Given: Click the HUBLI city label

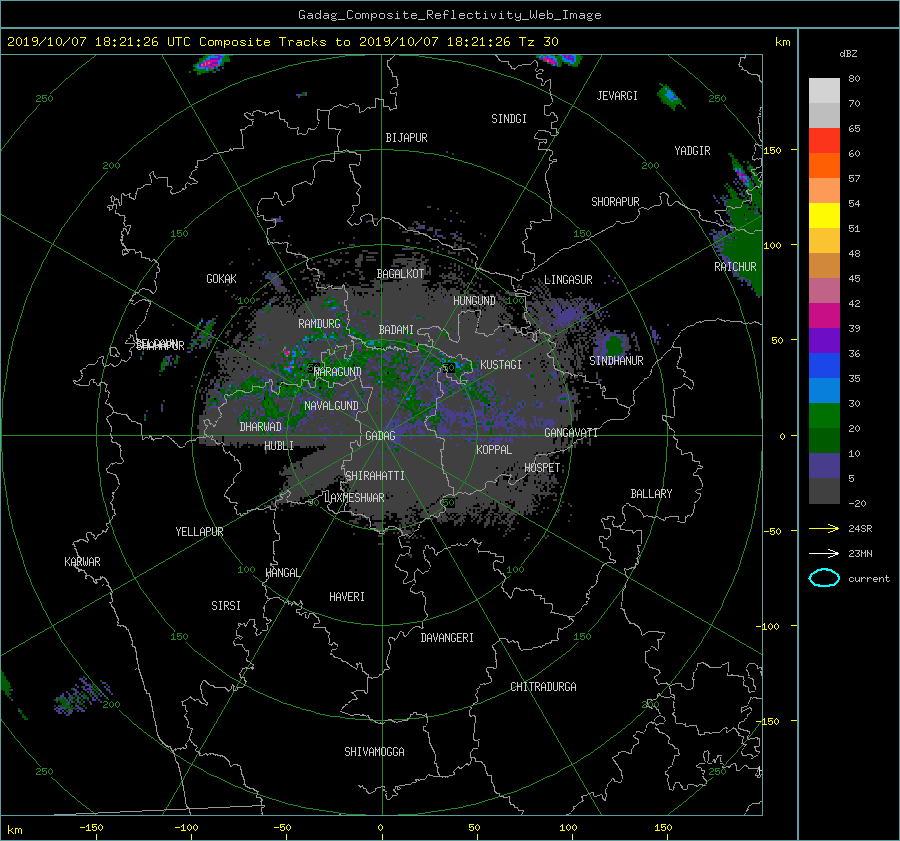Looking at the screenshot, I should (x=279, y=446).
